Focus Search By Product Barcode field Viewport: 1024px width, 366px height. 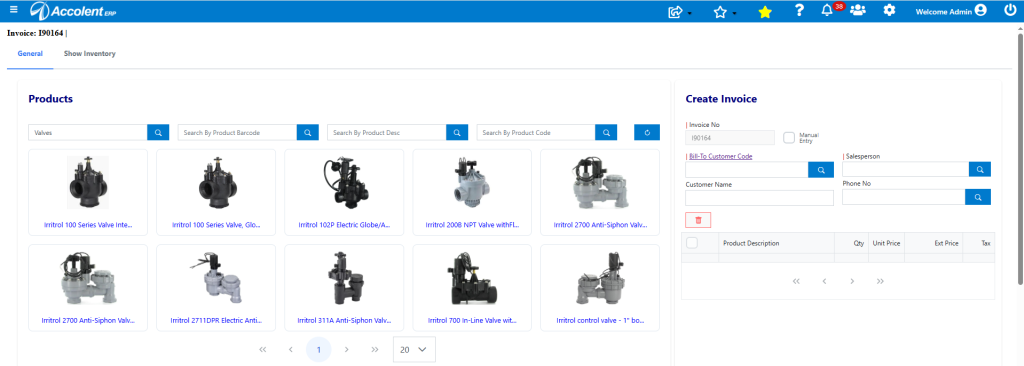coord(237,133)
